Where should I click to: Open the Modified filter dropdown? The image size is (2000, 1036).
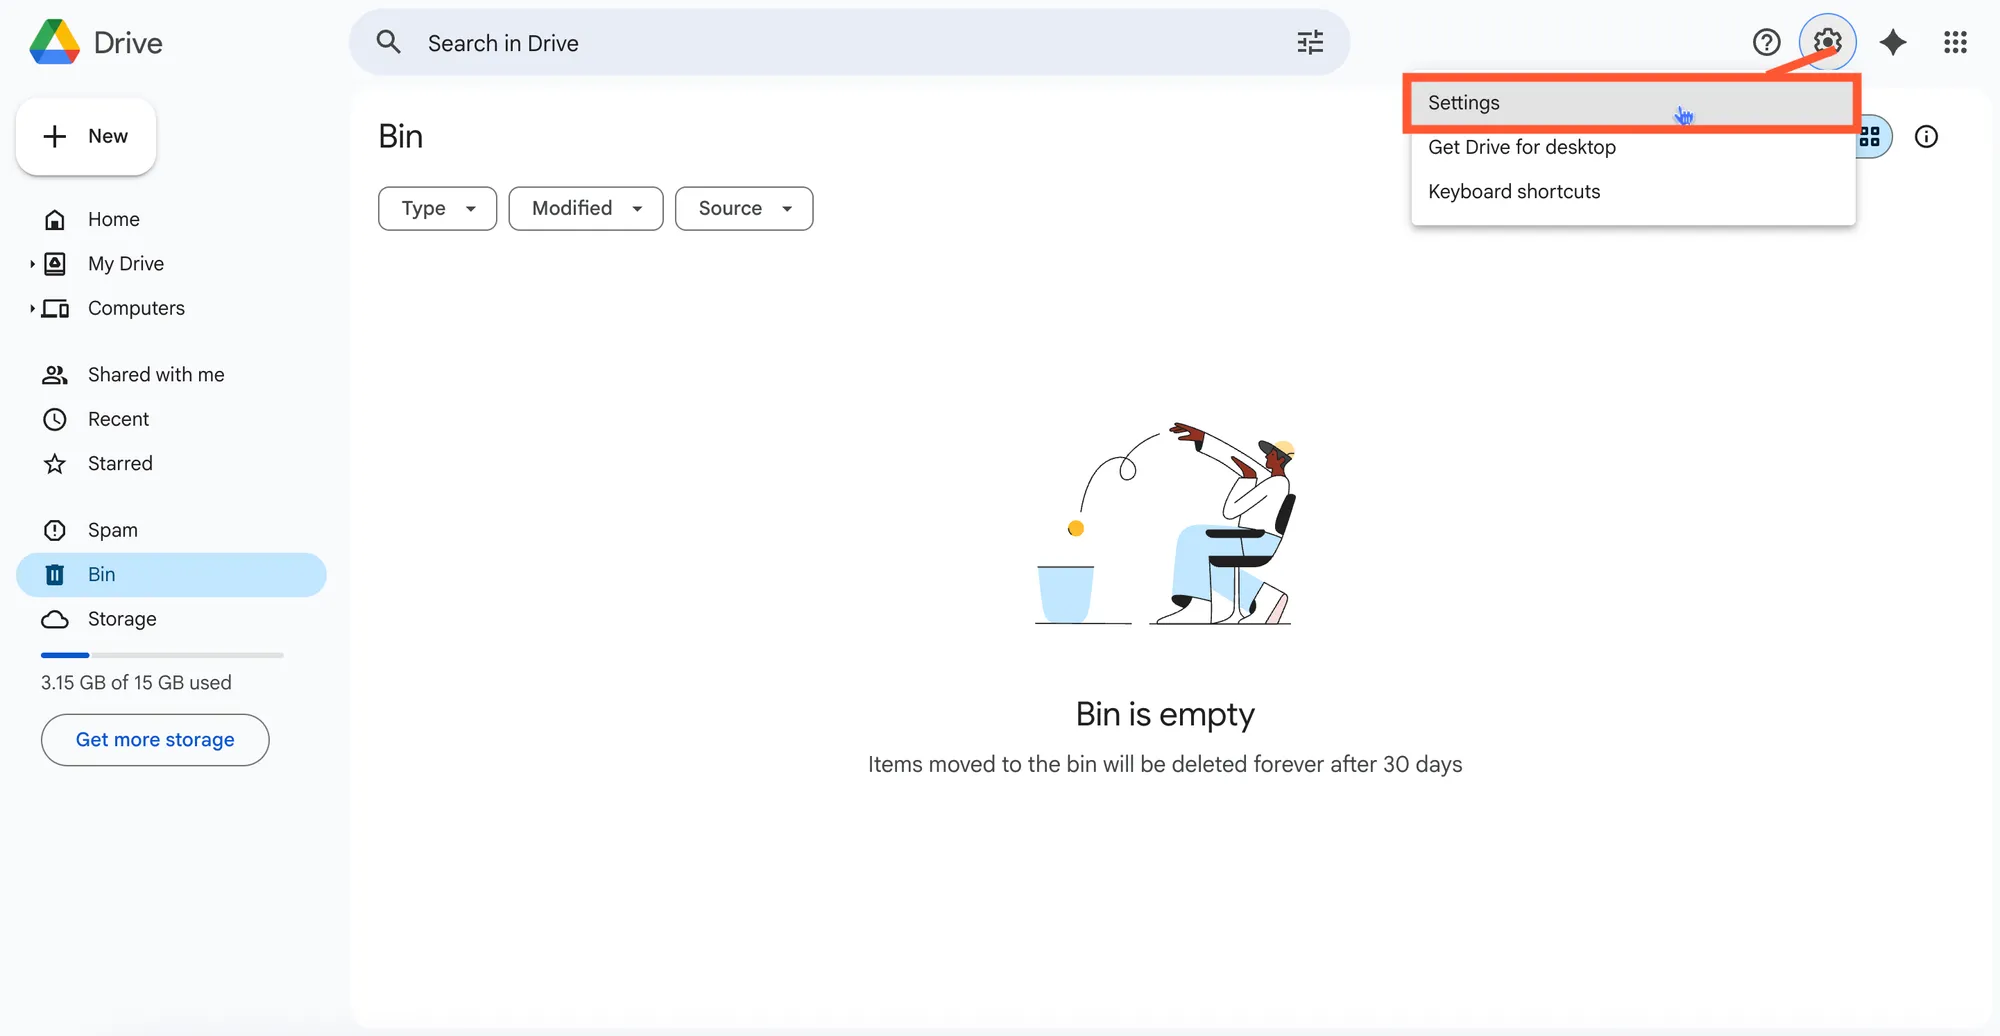585,208
